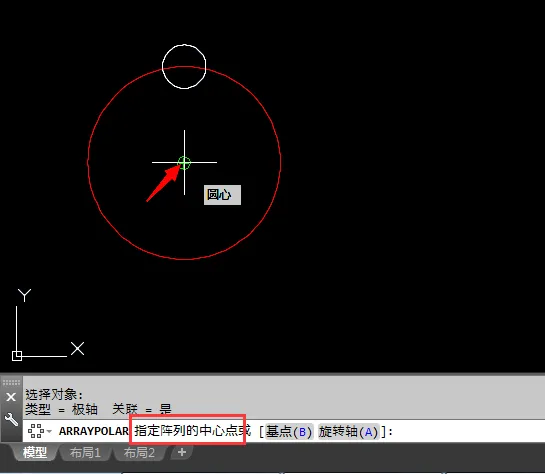545x474 pixels.
Task: Choose the 旋转轴(A) rotation axis option
Action: (348, 432)
